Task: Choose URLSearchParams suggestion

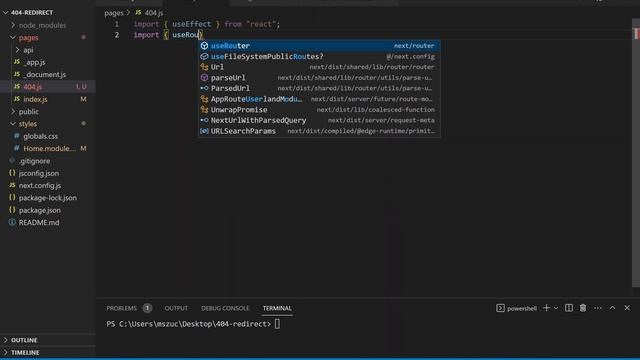Action: click(x=319, y=131)
